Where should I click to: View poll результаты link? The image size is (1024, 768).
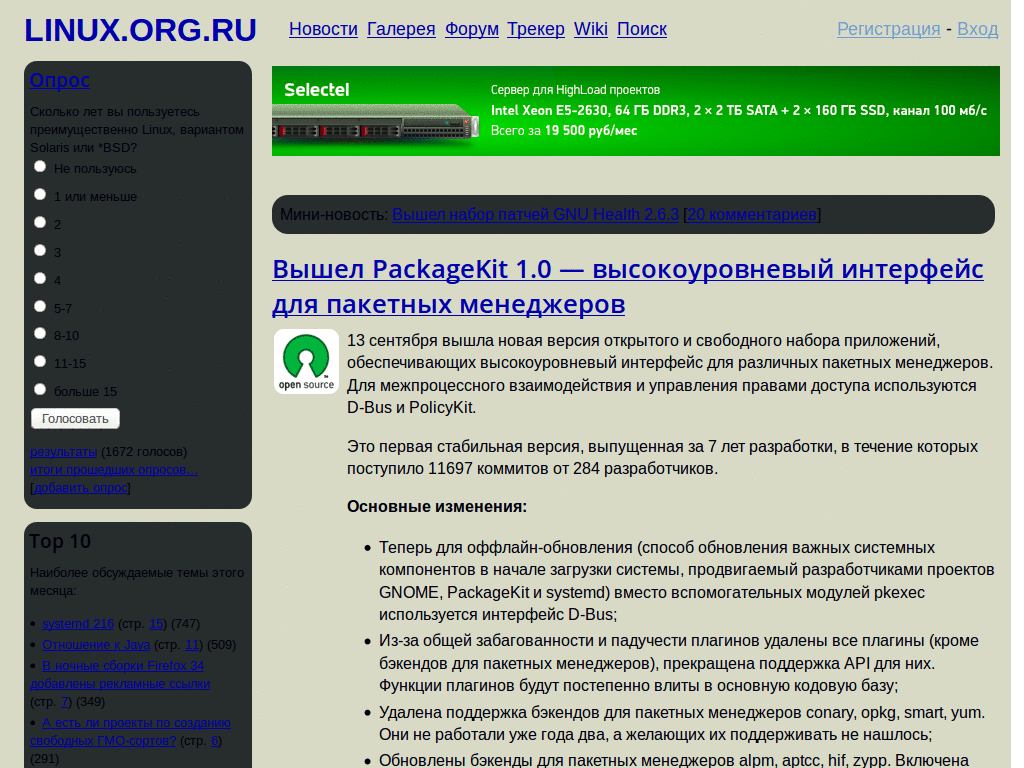(x=63, y=452)
